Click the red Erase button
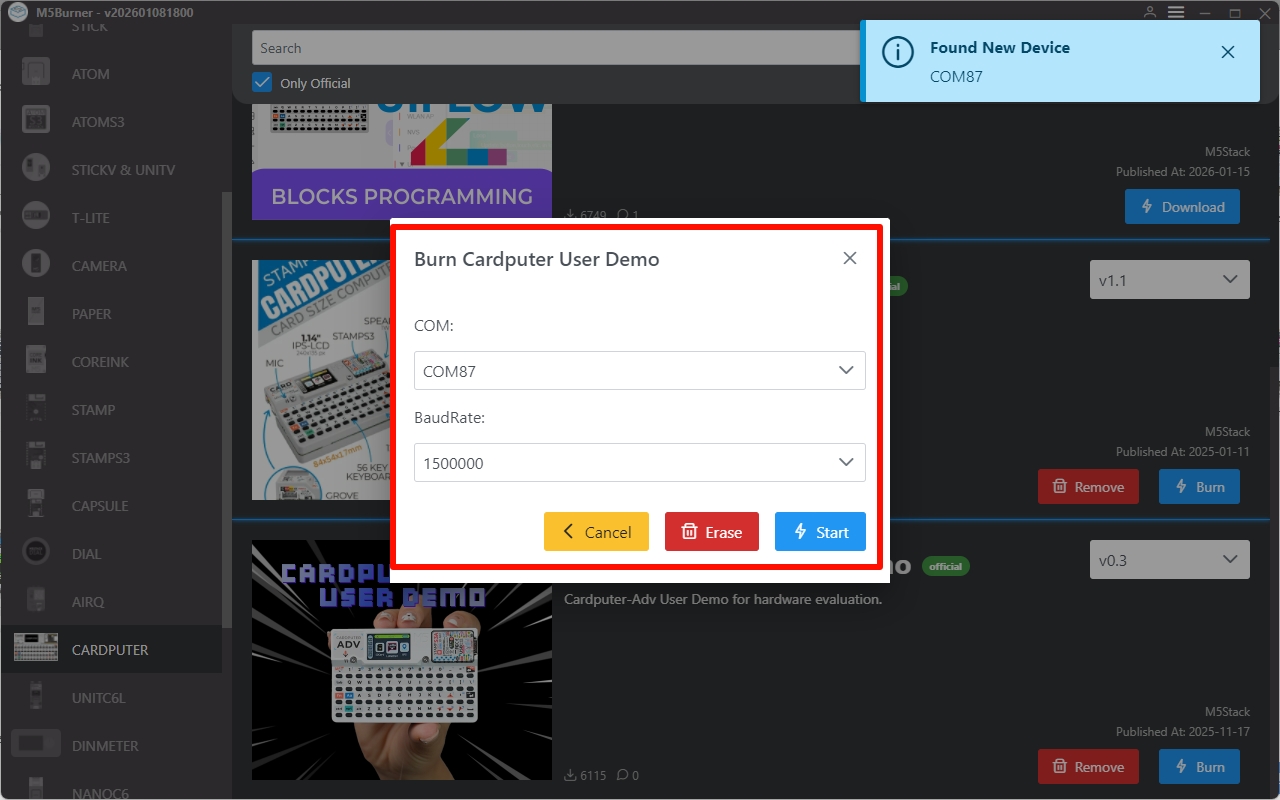Image resolution: width=1280 pixels, height=800 pixels. click(x=711, y=532)
